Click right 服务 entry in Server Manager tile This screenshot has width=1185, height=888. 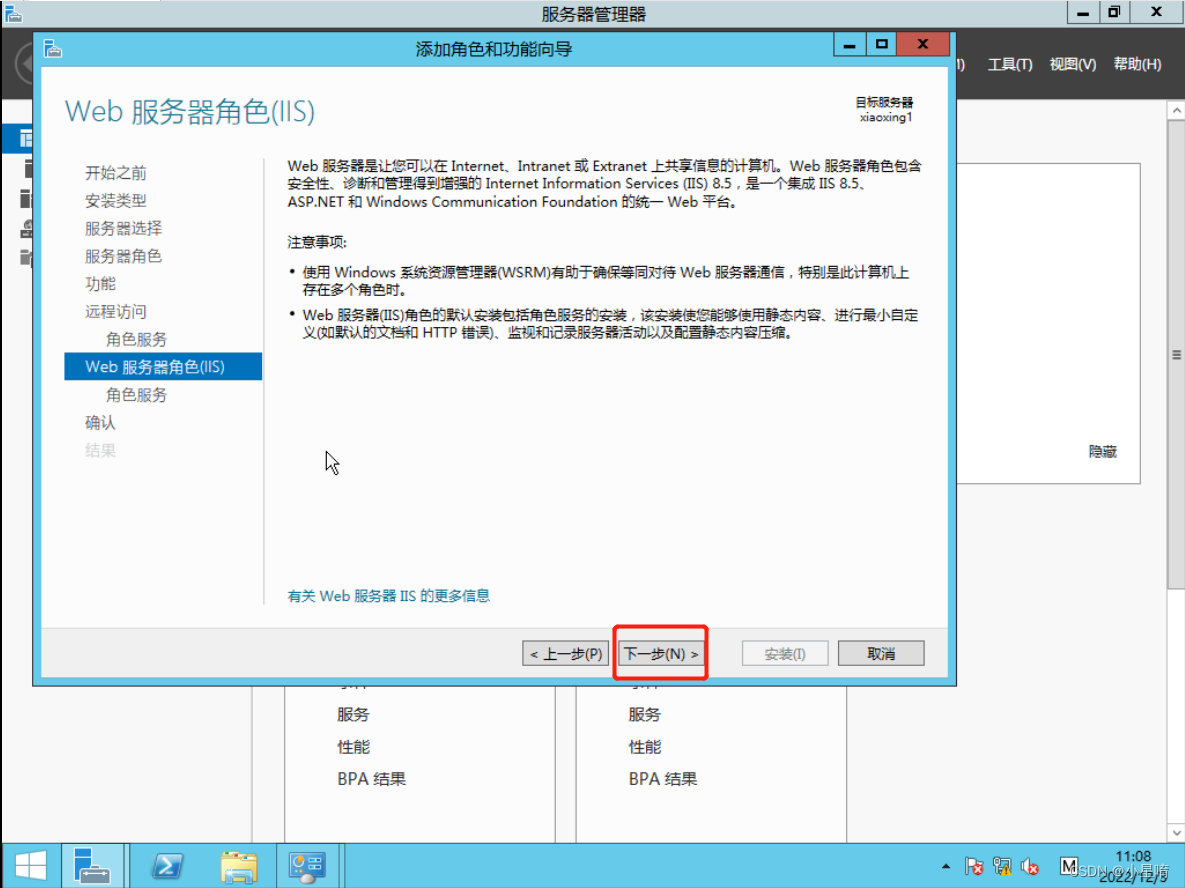pos(644,714)
